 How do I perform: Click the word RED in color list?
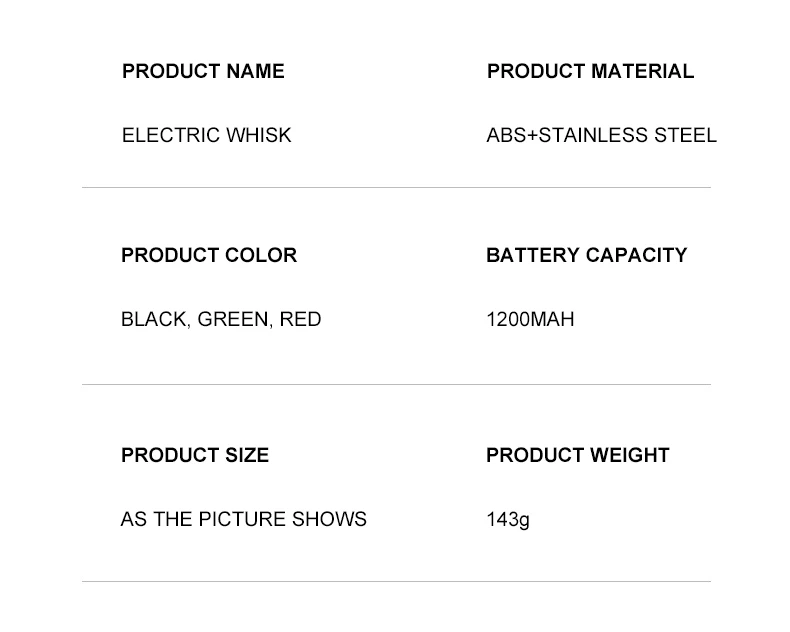coord(300,319)
